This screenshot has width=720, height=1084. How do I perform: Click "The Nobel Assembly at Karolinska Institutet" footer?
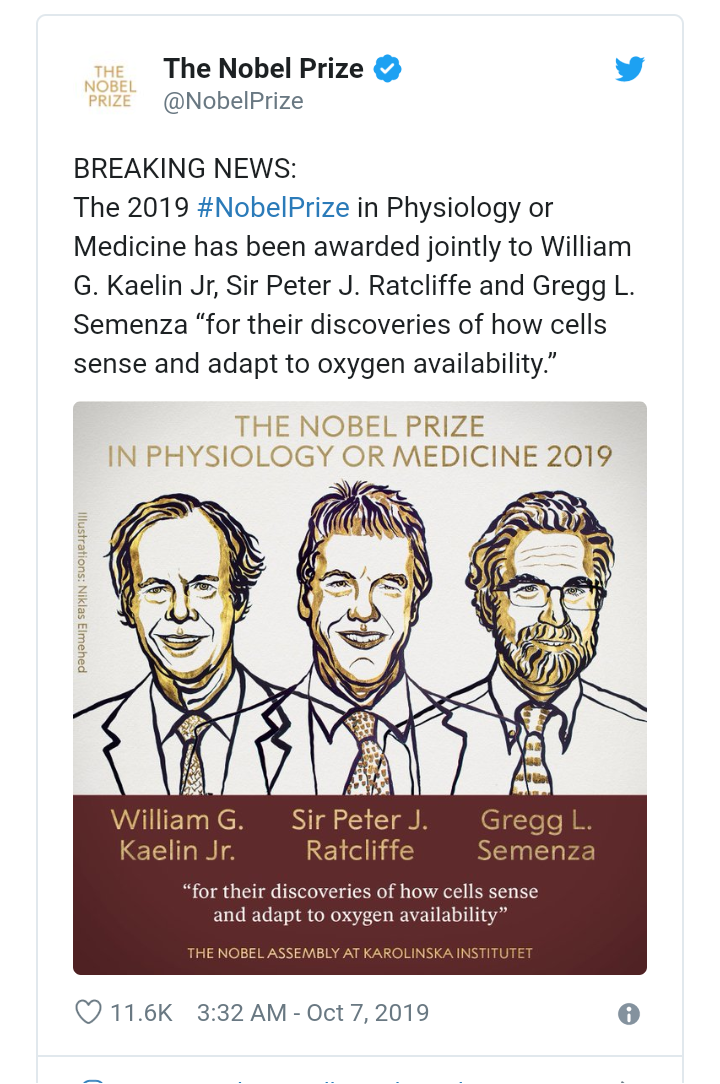click(x=360, y=953)
